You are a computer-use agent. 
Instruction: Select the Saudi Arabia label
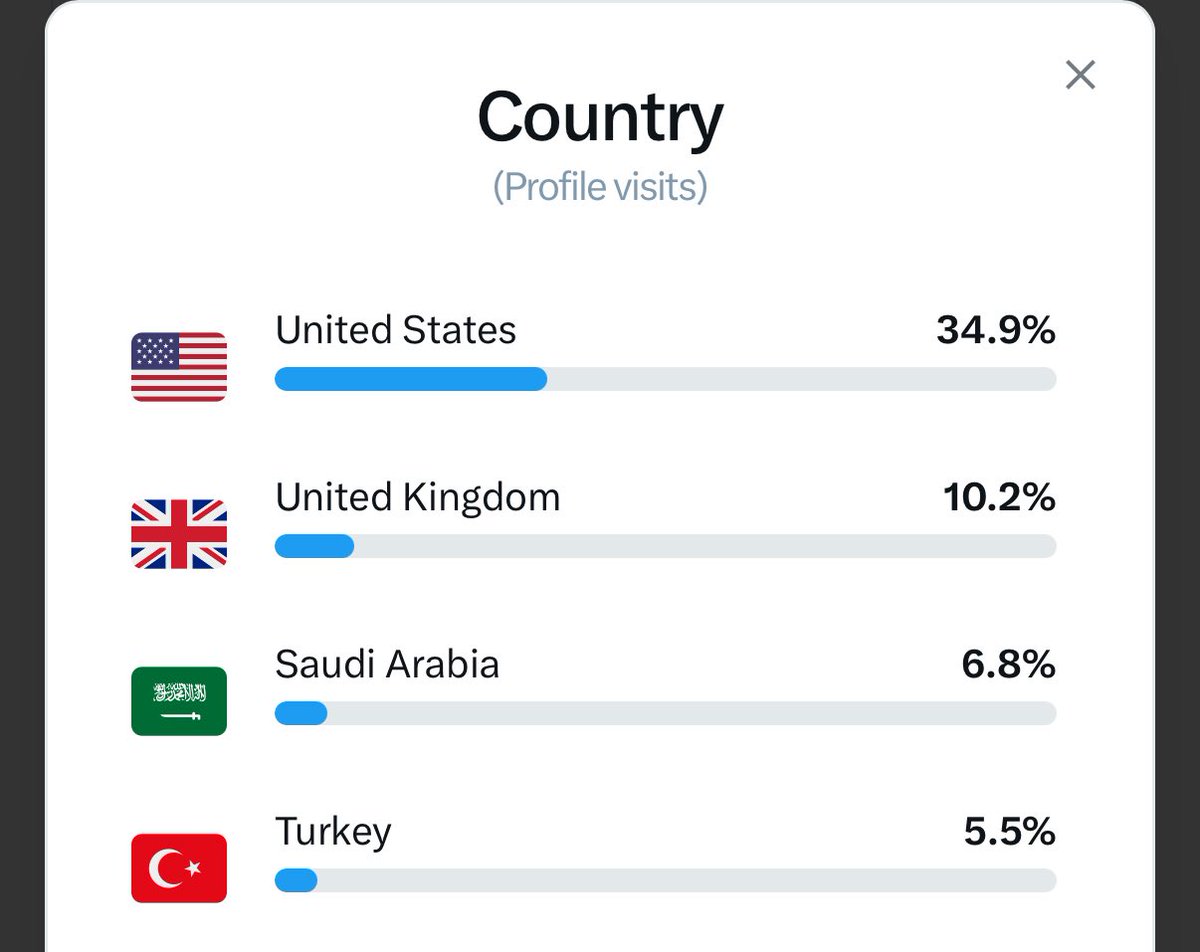(x=387, y=664)
